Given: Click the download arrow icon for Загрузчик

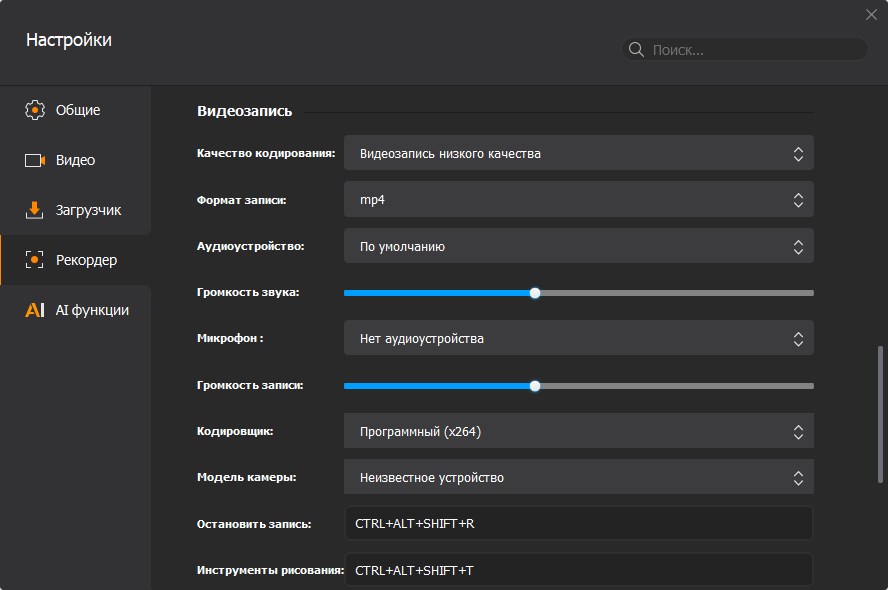Looking at the screenshot, I should (x=35, y=210).
